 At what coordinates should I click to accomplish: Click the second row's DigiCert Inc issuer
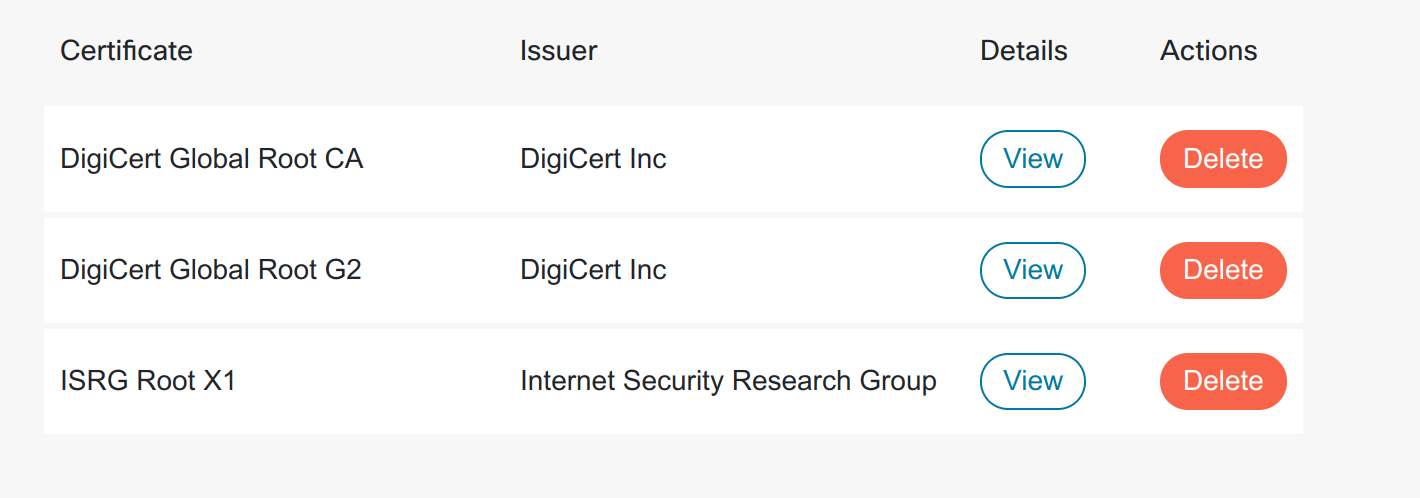tap(593, 270)
